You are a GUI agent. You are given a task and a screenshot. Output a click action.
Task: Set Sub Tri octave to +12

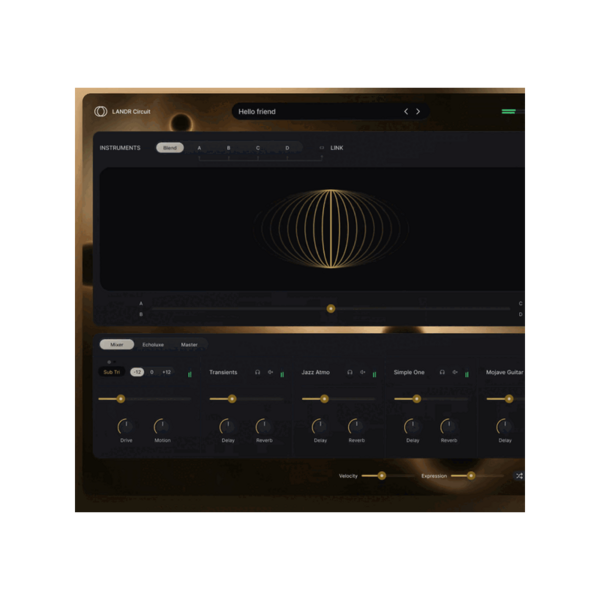click(166, 372)
